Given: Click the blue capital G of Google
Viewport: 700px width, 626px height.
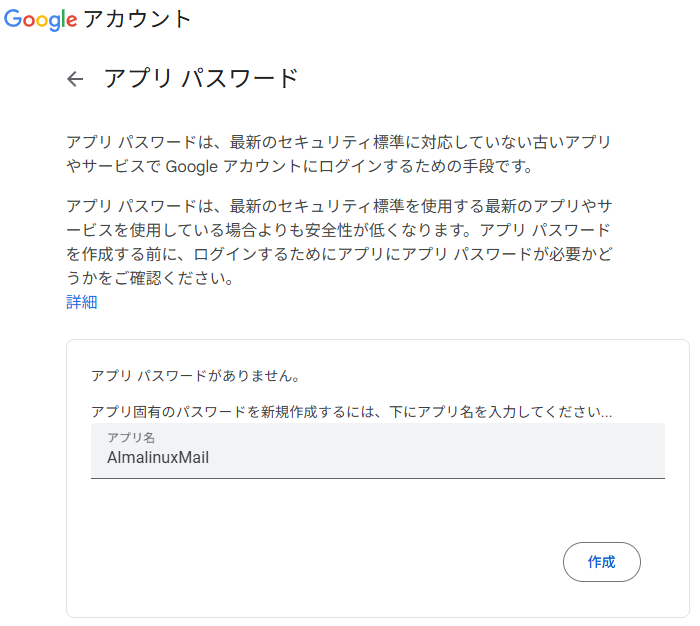Looking at the screenshot, I should (x=12, y=19).
